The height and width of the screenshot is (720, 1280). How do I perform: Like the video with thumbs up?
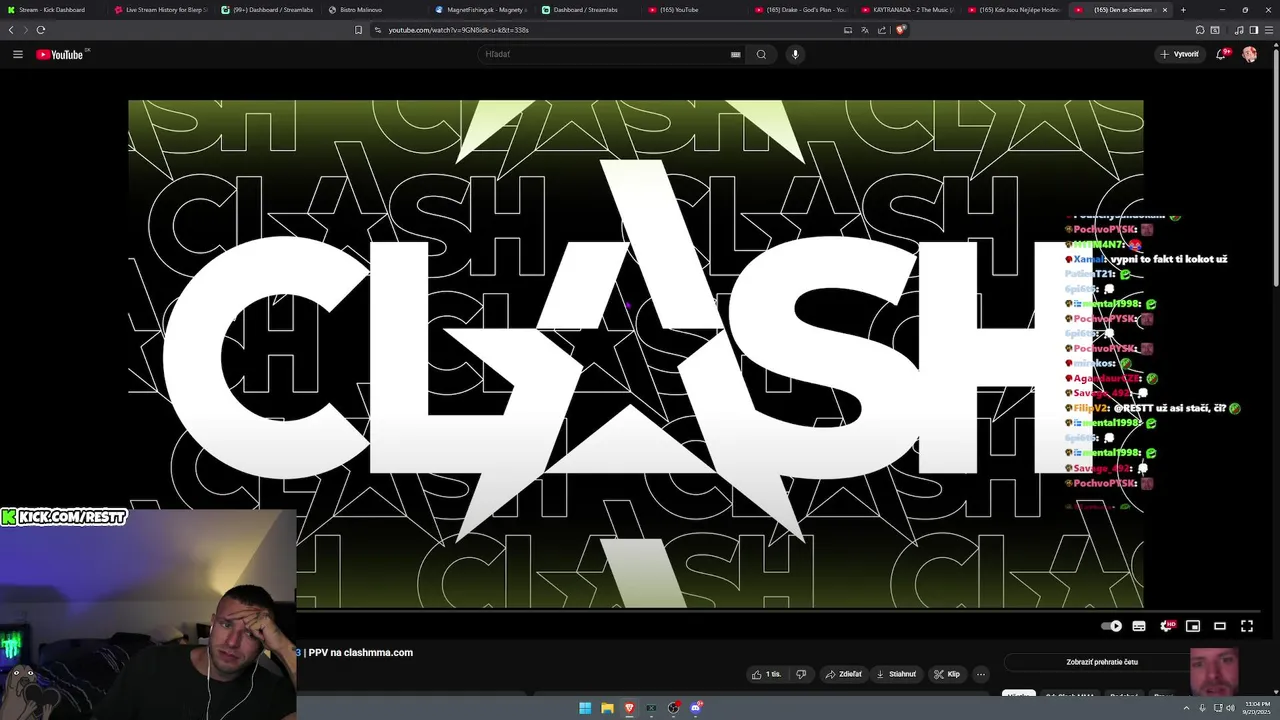tap(767, 674)
